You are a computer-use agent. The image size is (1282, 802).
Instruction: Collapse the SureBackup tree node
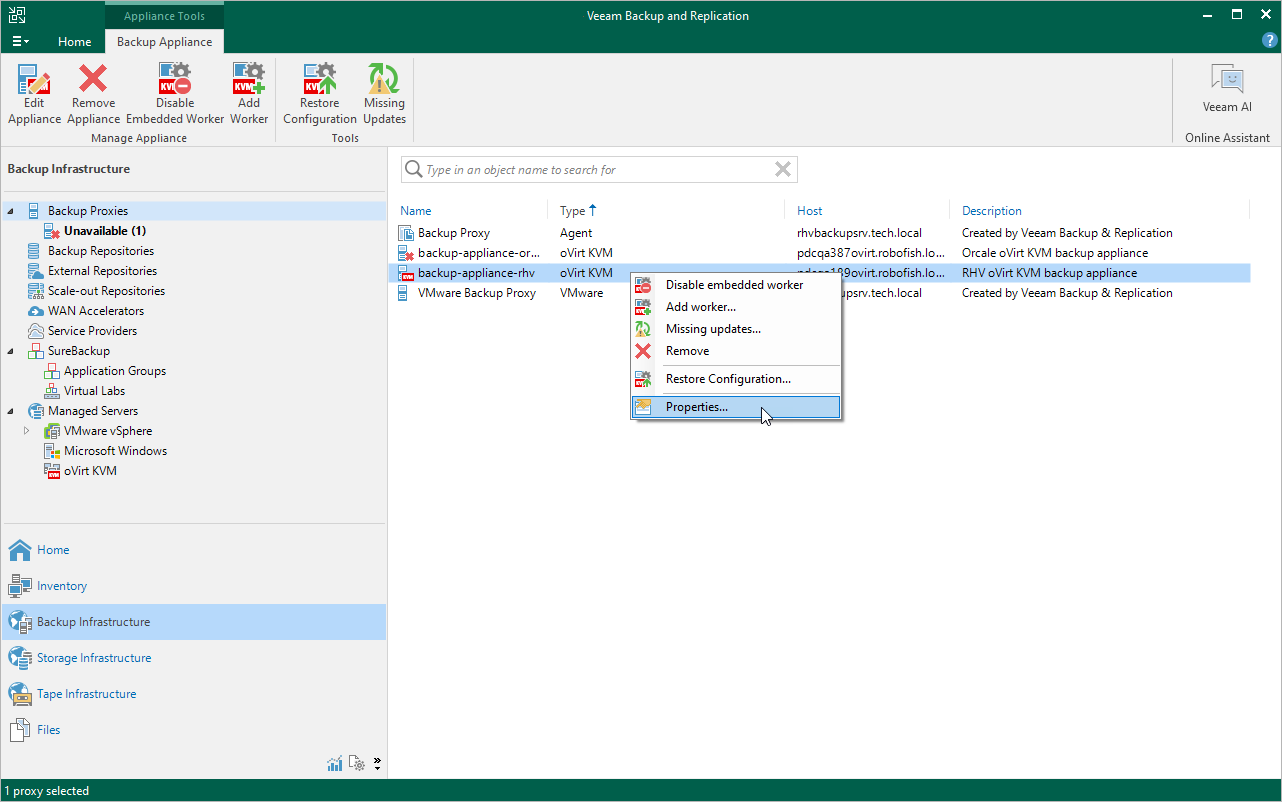(x=10, y=351)
